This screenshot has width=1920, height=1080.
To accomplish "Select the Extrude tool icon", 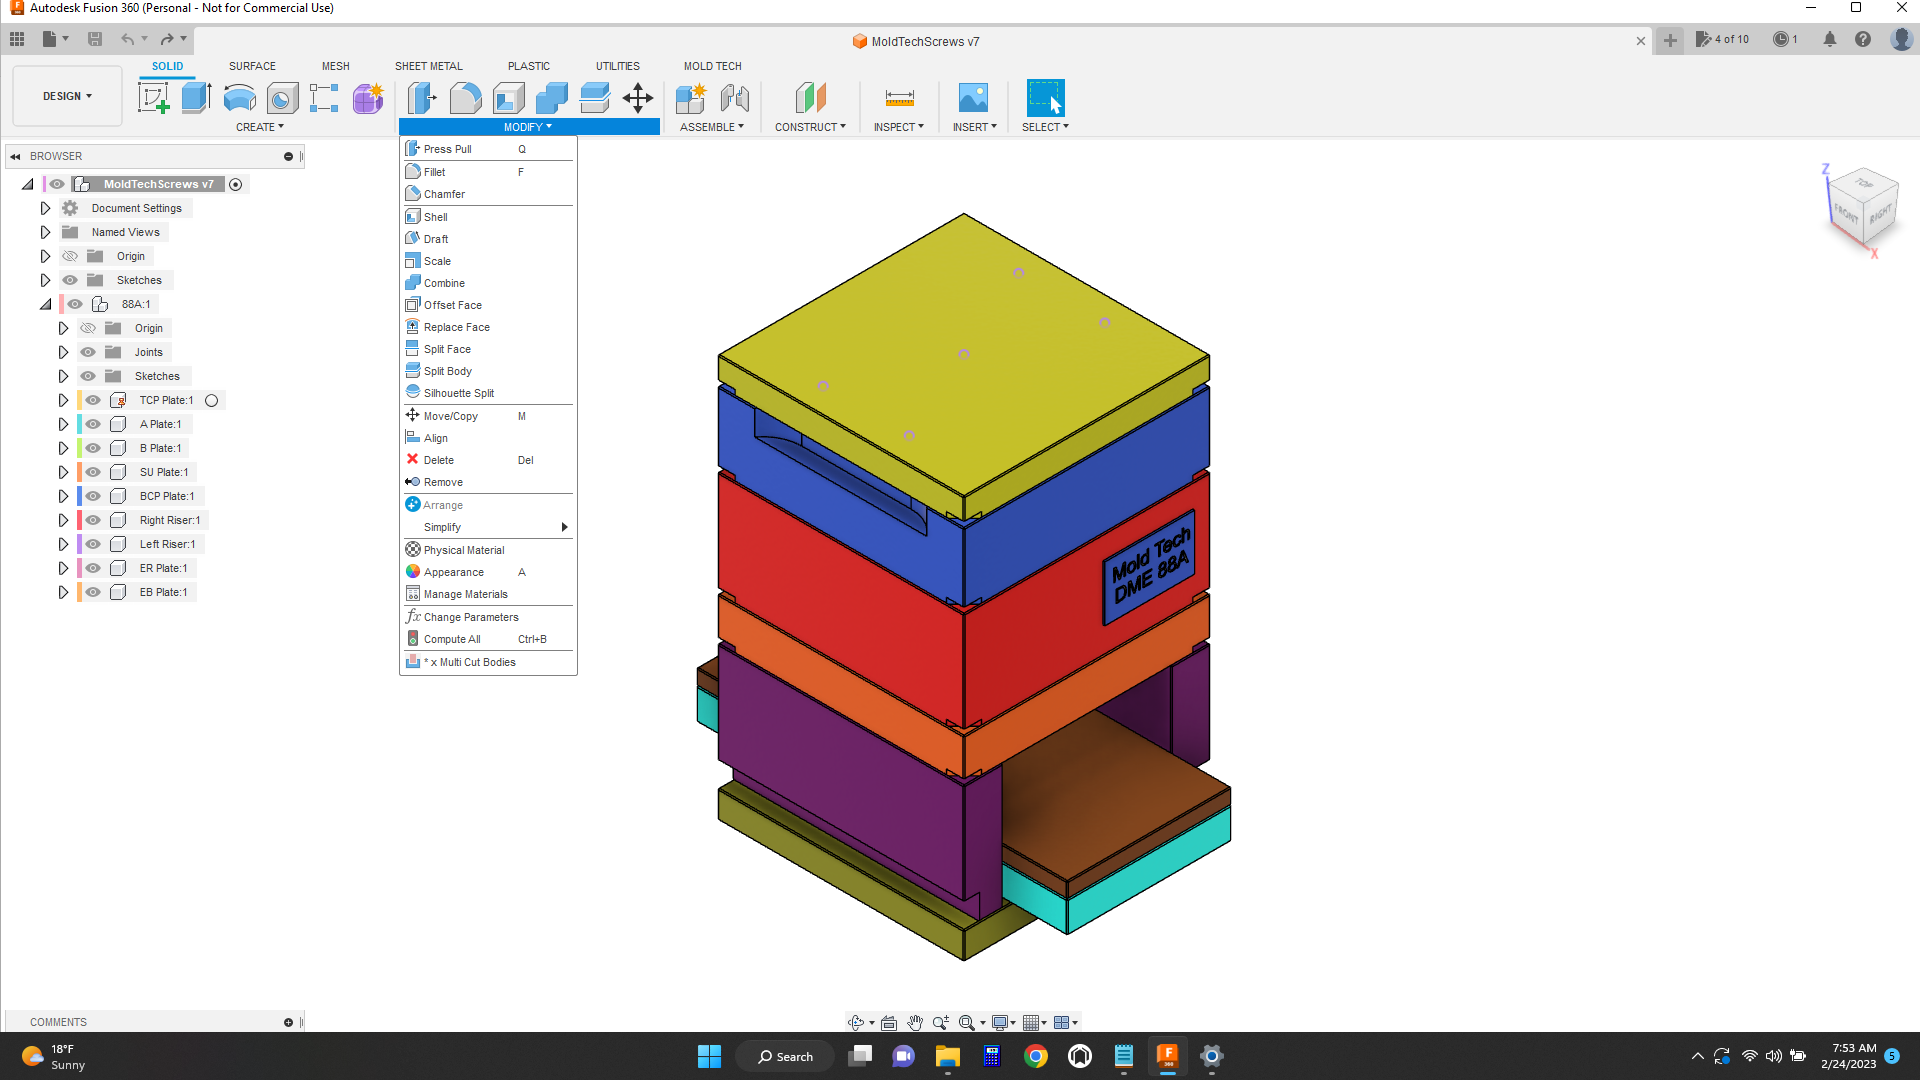I will point(196,98).
